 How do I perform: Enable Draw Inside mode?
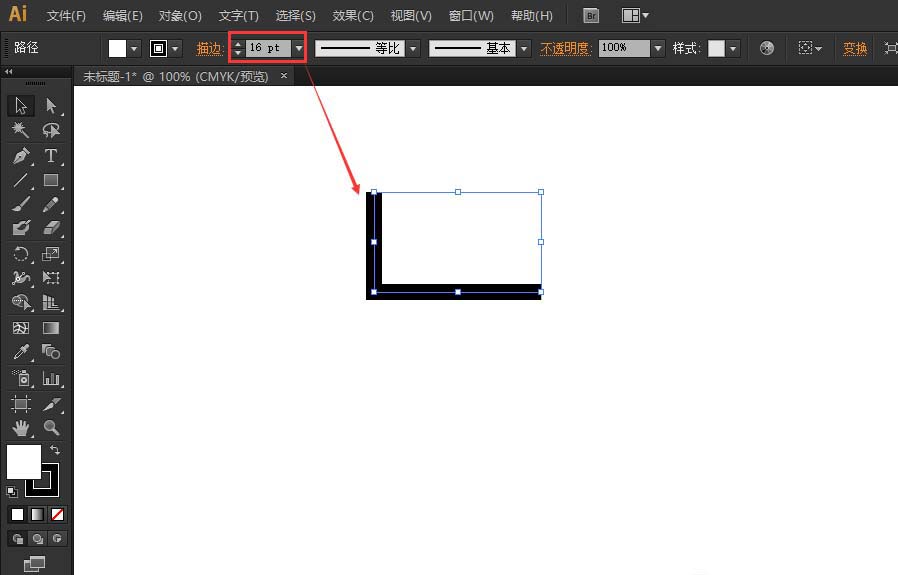[57, 538]
